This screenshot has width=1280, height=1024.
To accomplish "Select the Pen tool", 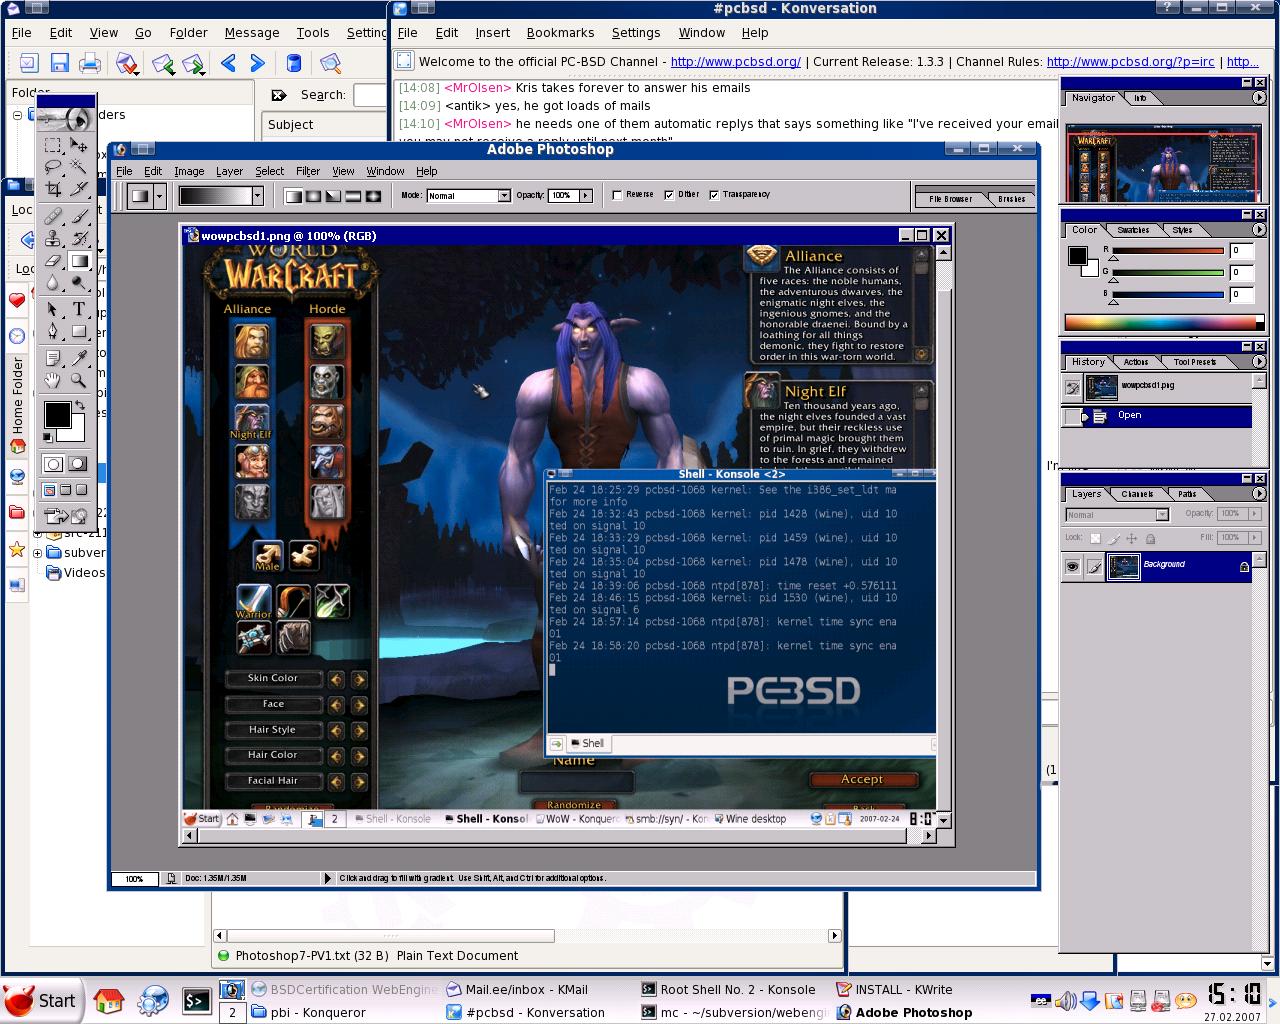I will tap(53, 331).
